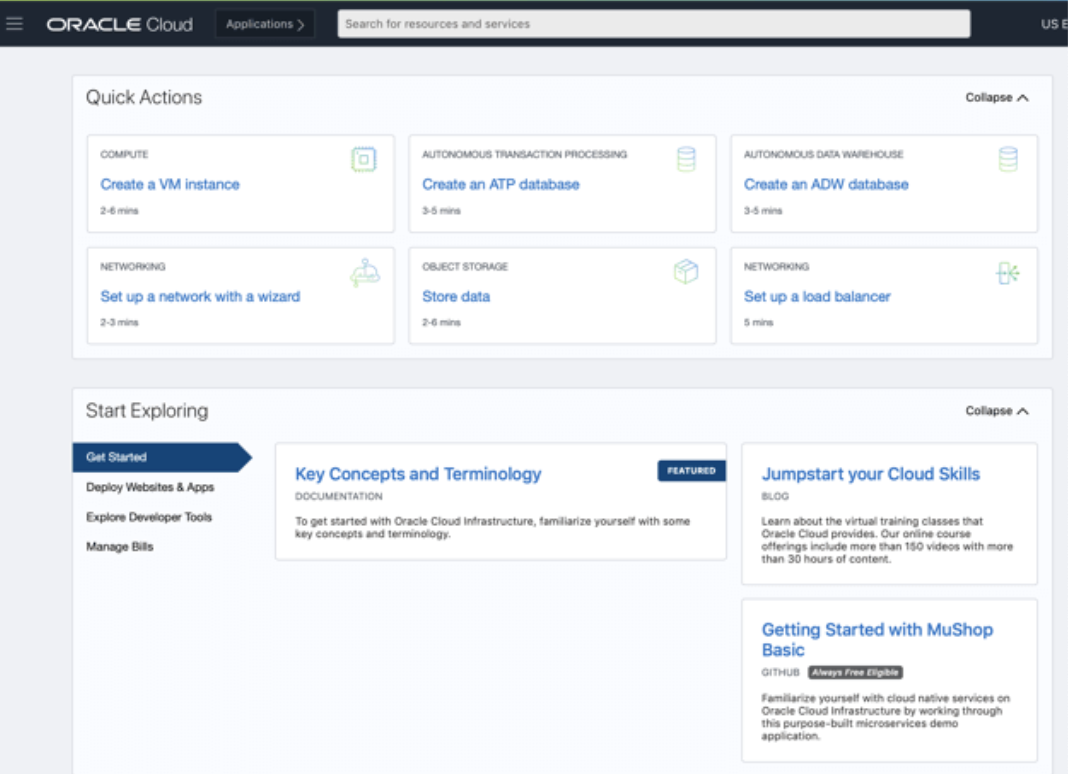This screenshot has width=1068, height=774.
Task: Click the DOCUMENTATION label
Action: tap(339, 496)
